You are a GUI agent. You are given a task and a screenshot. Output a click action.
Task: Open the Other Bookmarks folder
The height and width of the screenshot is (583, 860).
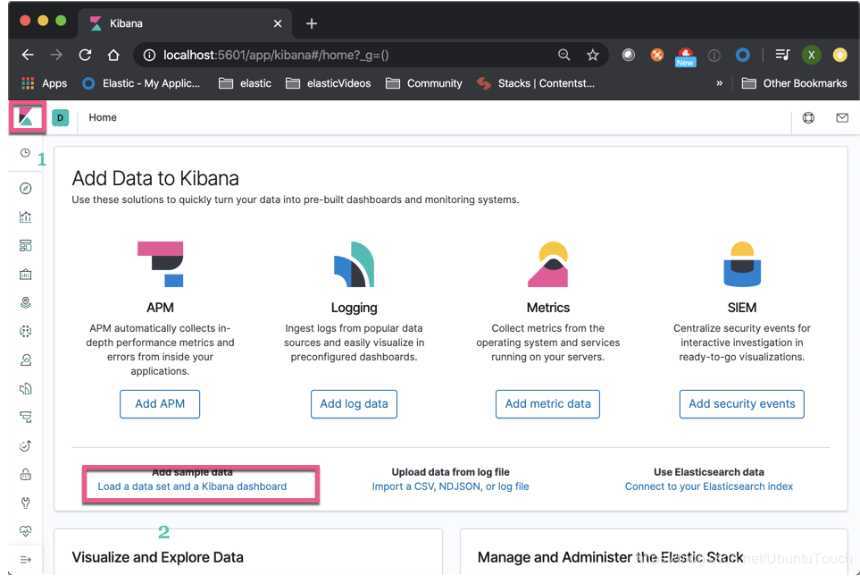pyautogui.click(x=794, y=83)
